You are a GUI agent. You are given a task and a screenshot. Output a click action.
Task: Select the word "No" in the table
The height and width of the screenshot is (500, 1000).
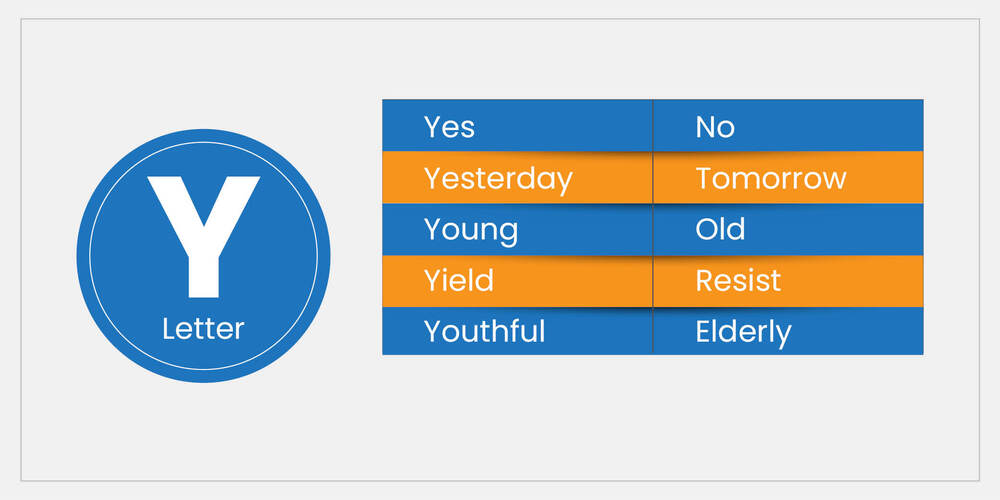715,127
